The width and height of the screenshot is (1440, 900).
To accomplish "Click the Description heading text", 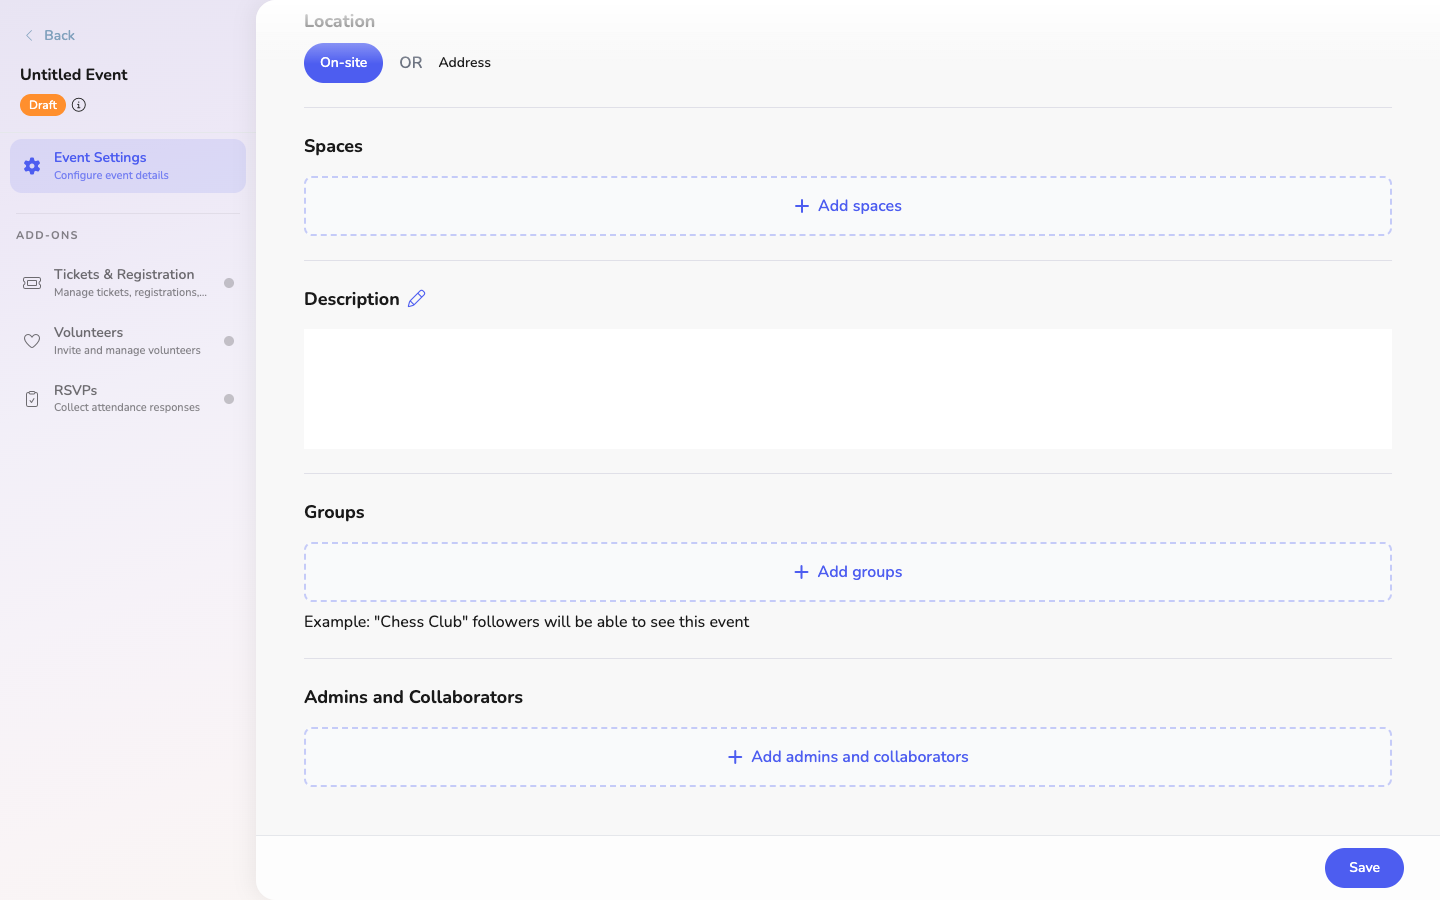I will (352, 299).
